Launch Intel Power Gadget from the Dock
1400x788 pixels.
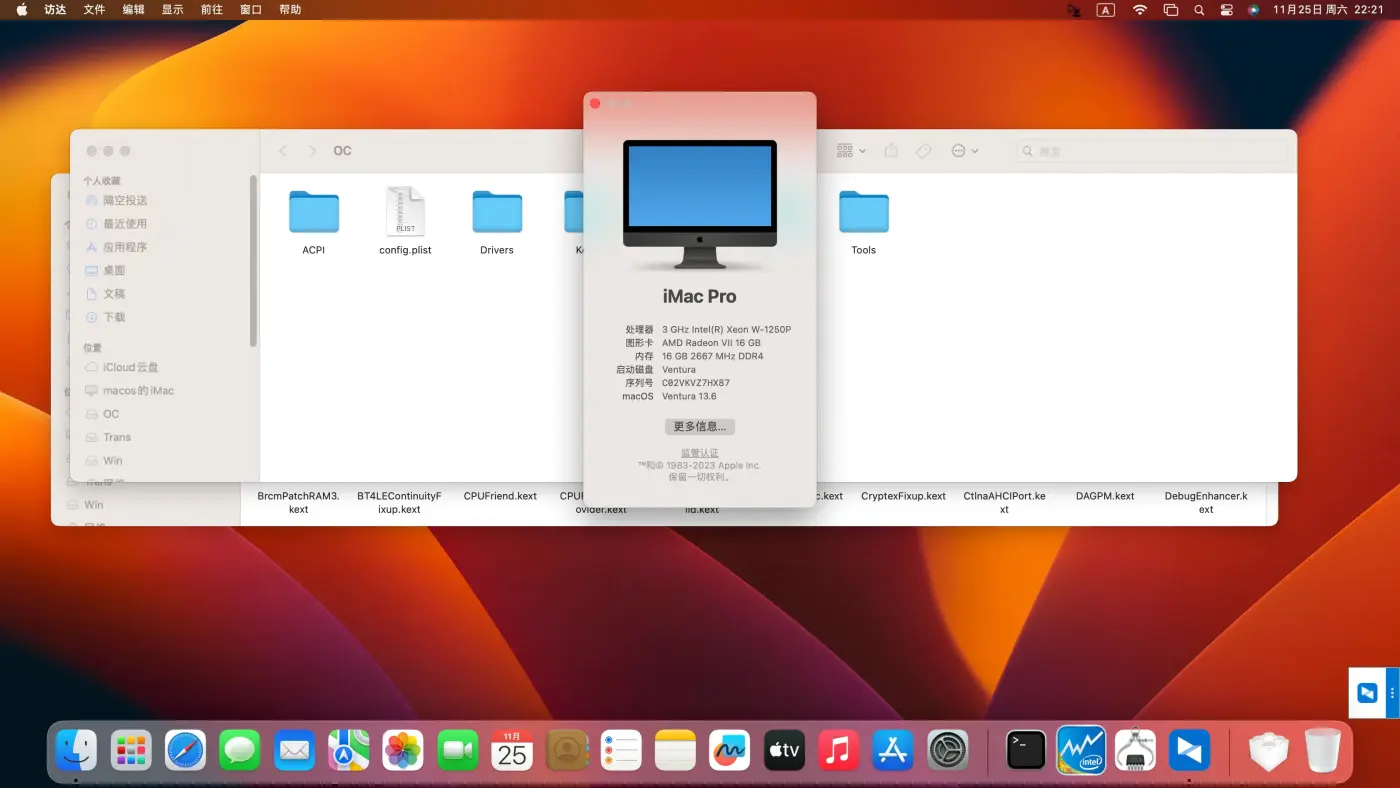click(x=1081, y=750)
